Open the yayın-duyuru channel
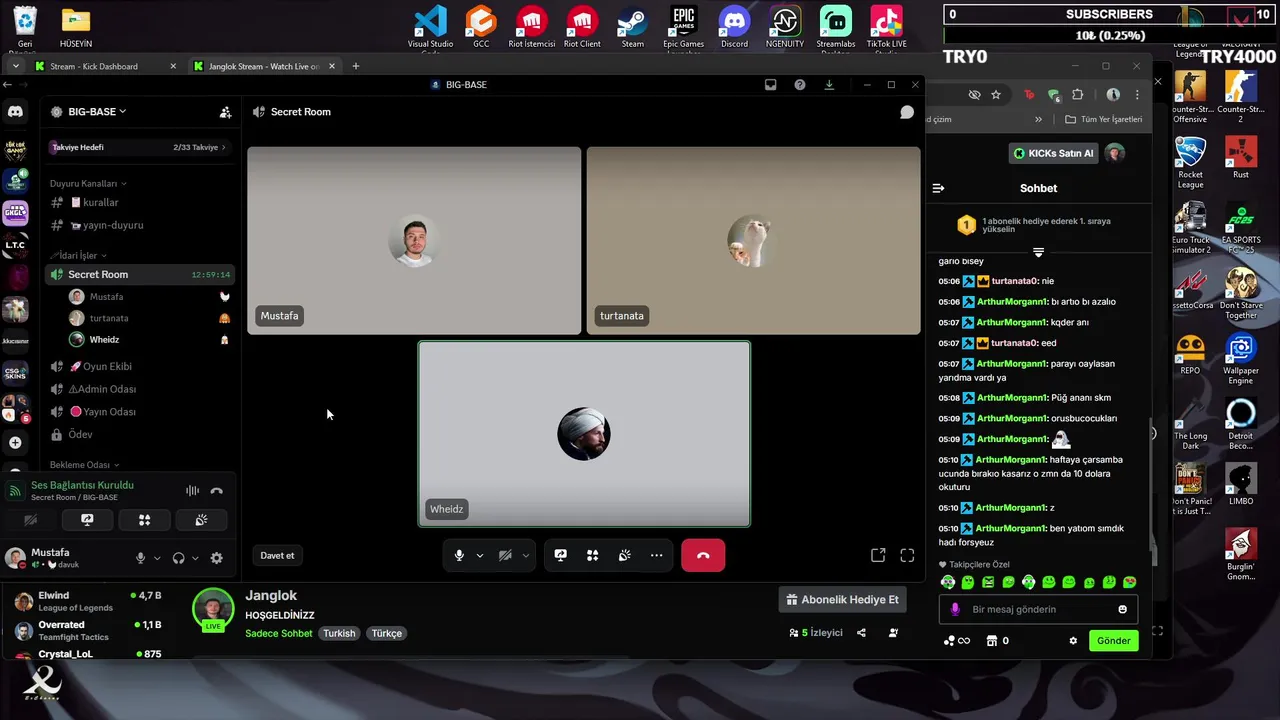Image resolution: width=1280 pixels, height=720 pixels. tap(139, 225)
